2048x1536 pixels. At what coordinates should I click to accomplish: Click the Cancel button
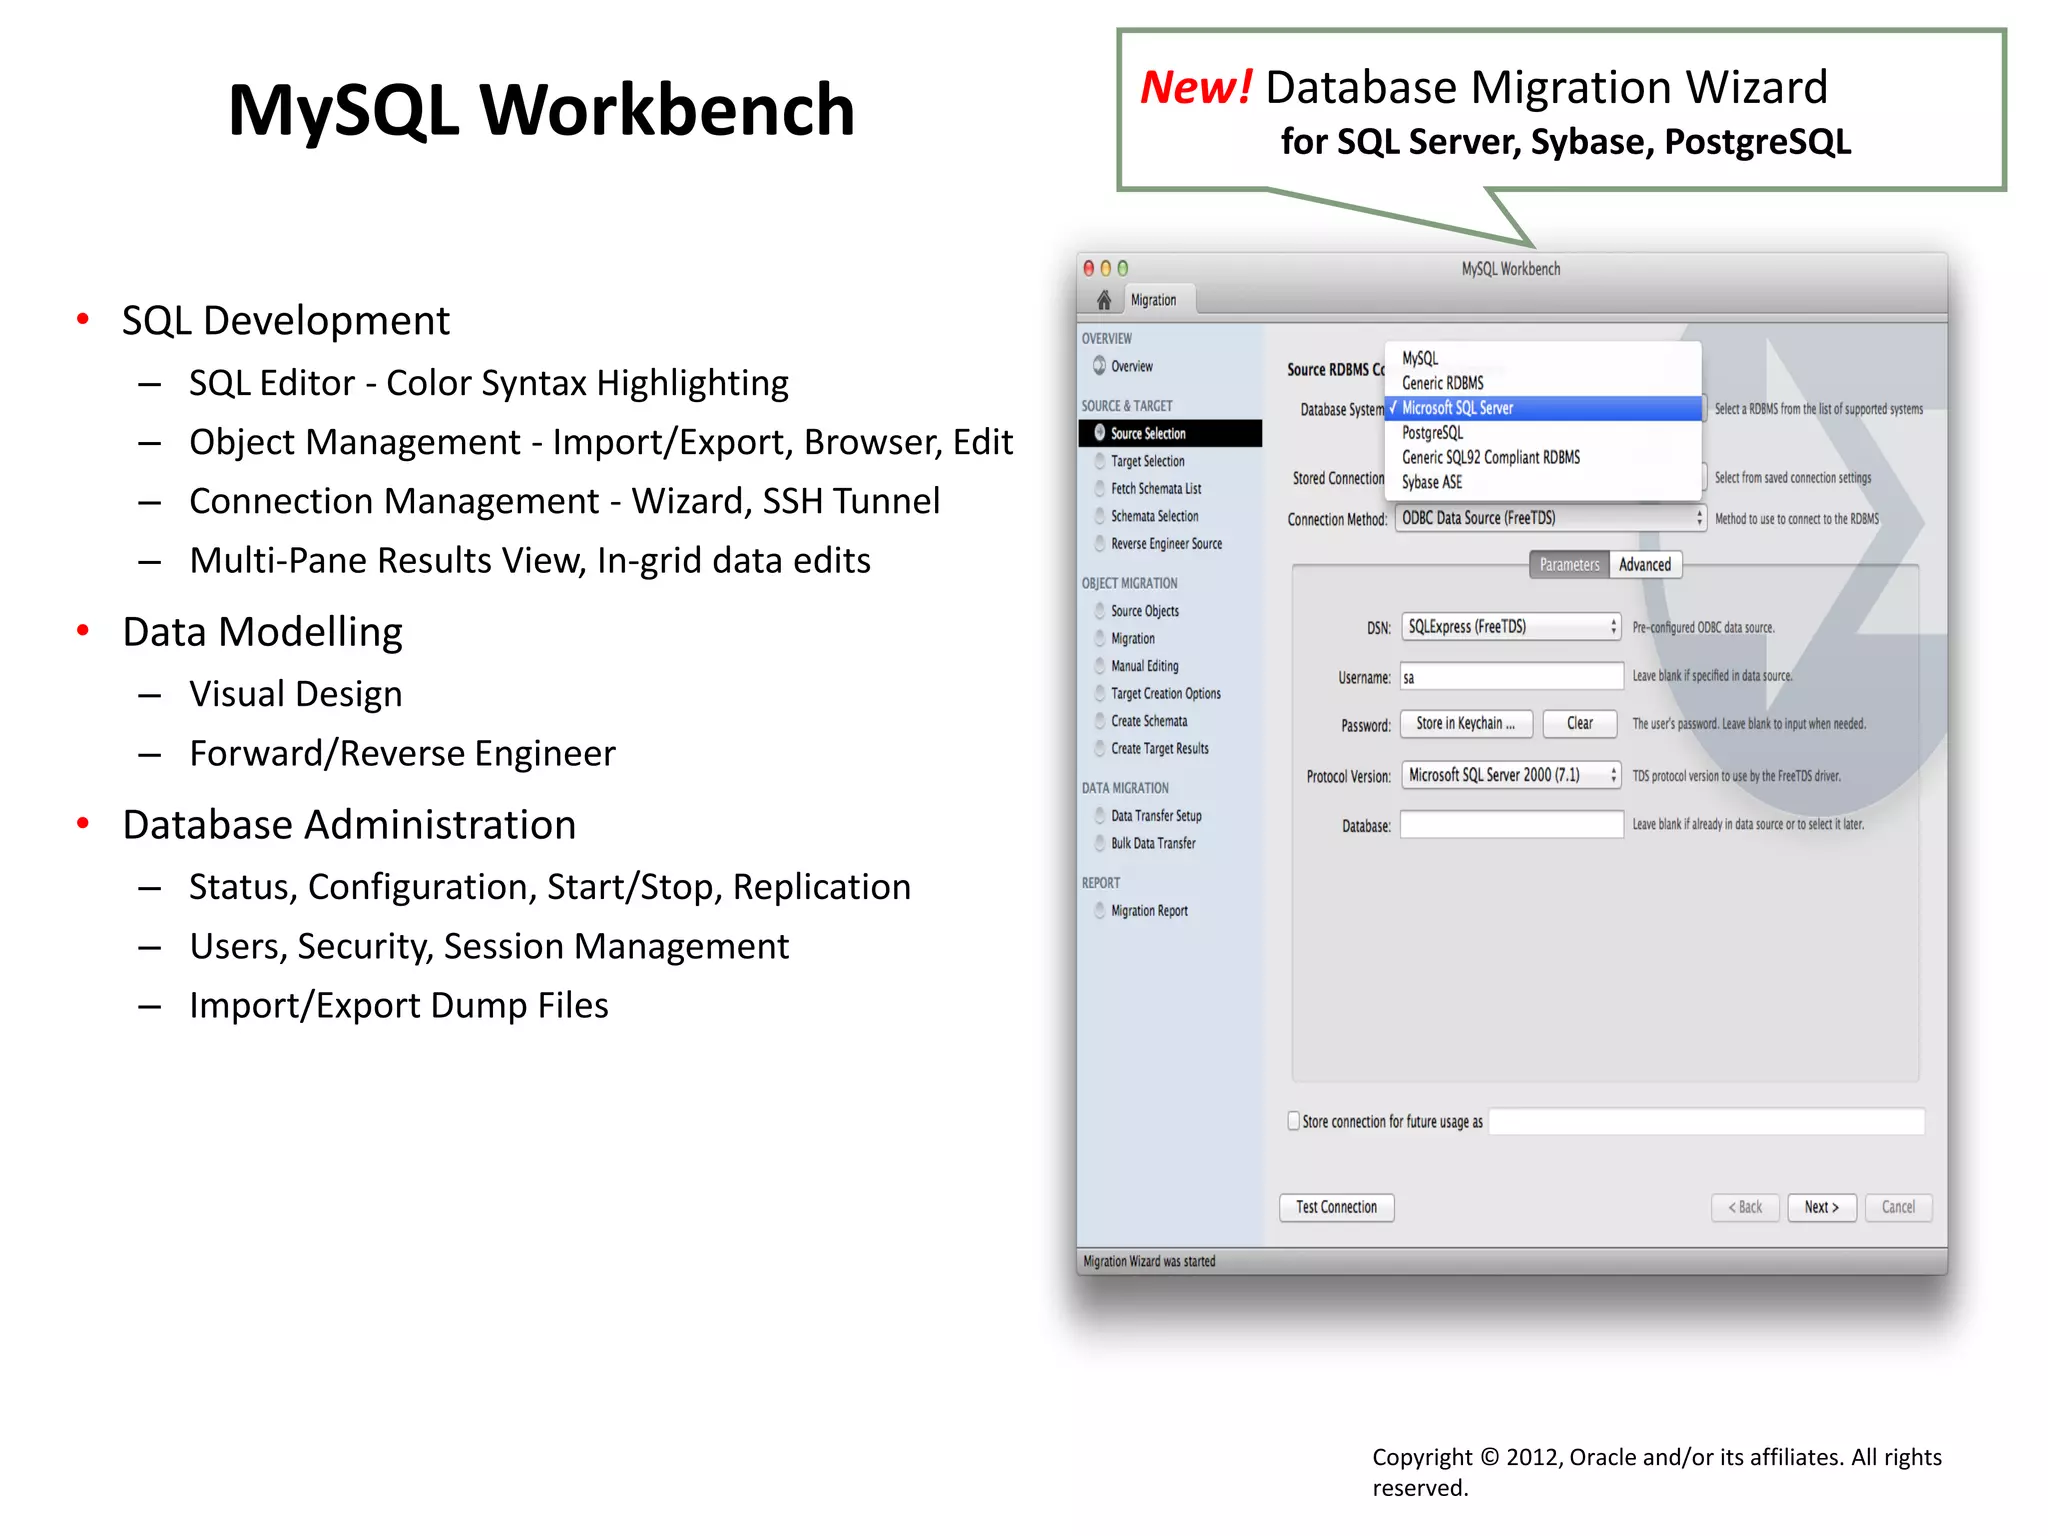pyautogui.click(x=1898, y=1207)
